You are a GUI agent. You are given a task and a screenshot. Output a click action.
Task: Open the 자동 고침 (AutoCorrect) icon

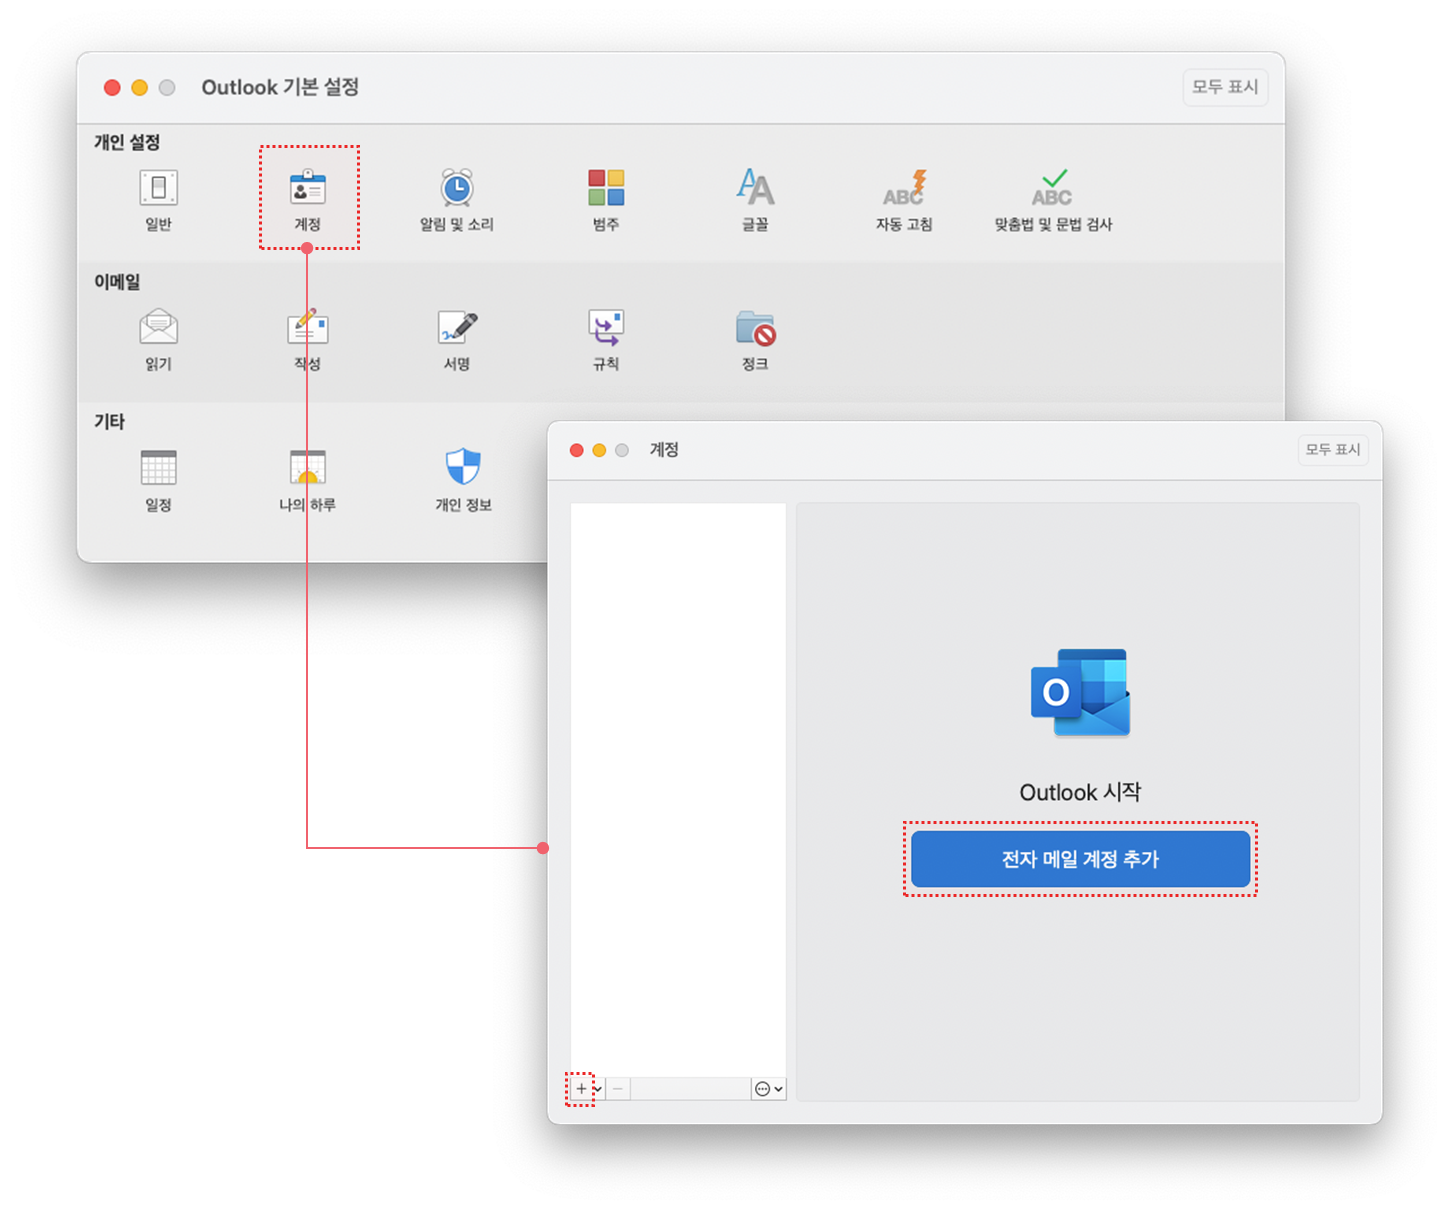tap(904, 189)
